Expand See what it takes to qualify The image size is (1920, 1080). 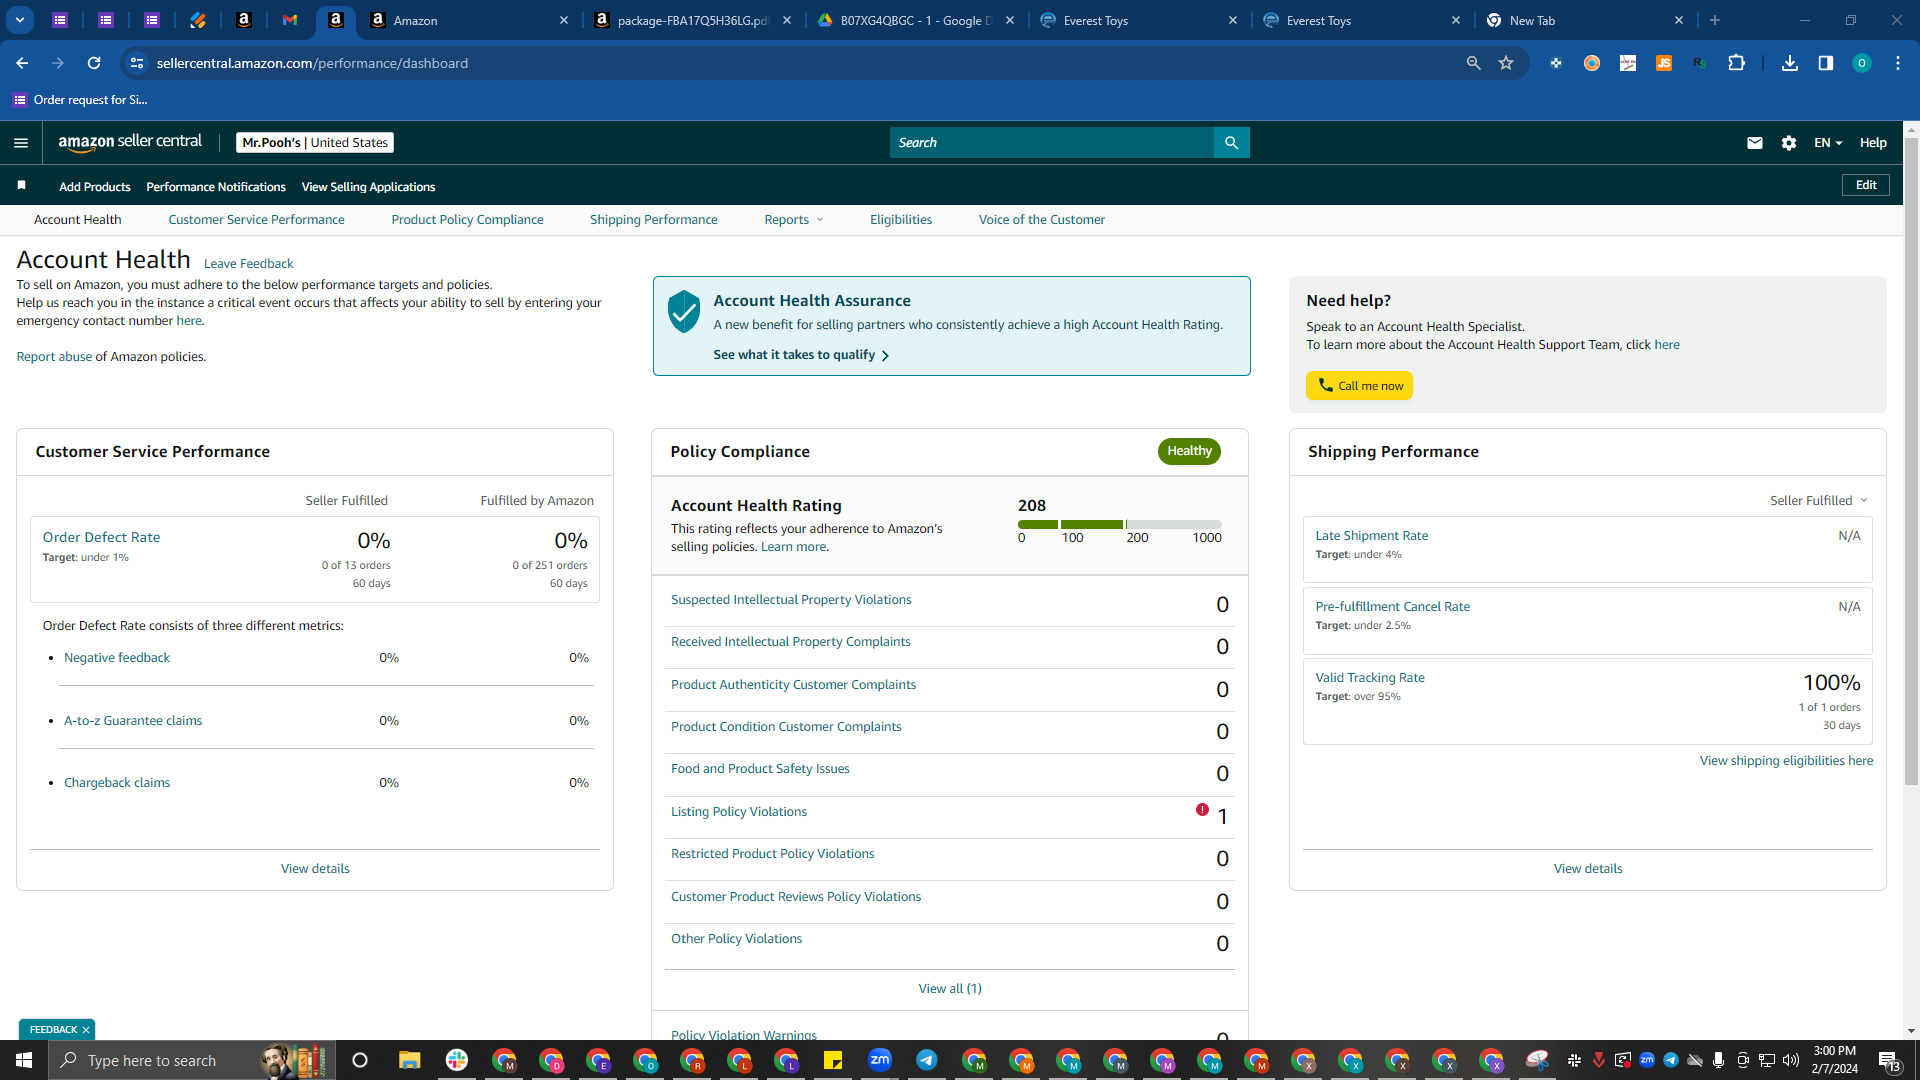point(801,355)
